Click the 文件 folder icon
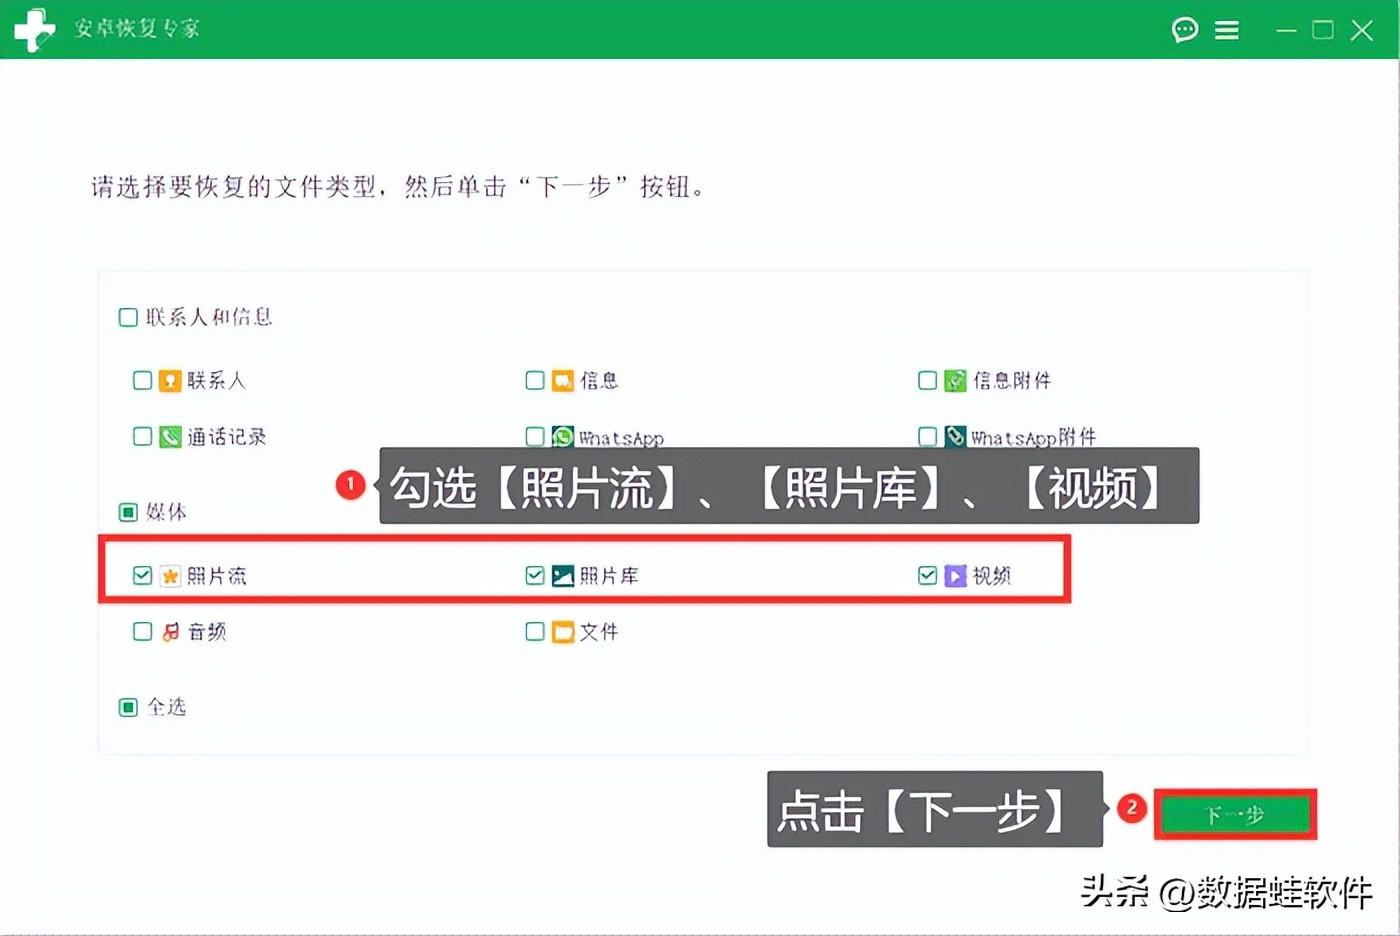This screenshot has width=1400, height=936. click(x=563, y=632)
